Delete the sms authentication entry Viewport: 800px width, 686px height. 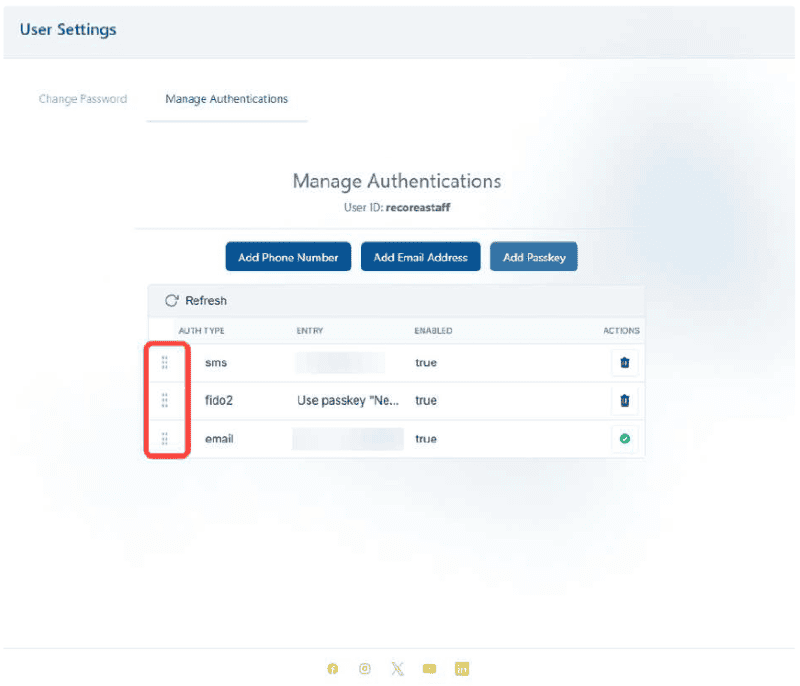coord(624,363)
